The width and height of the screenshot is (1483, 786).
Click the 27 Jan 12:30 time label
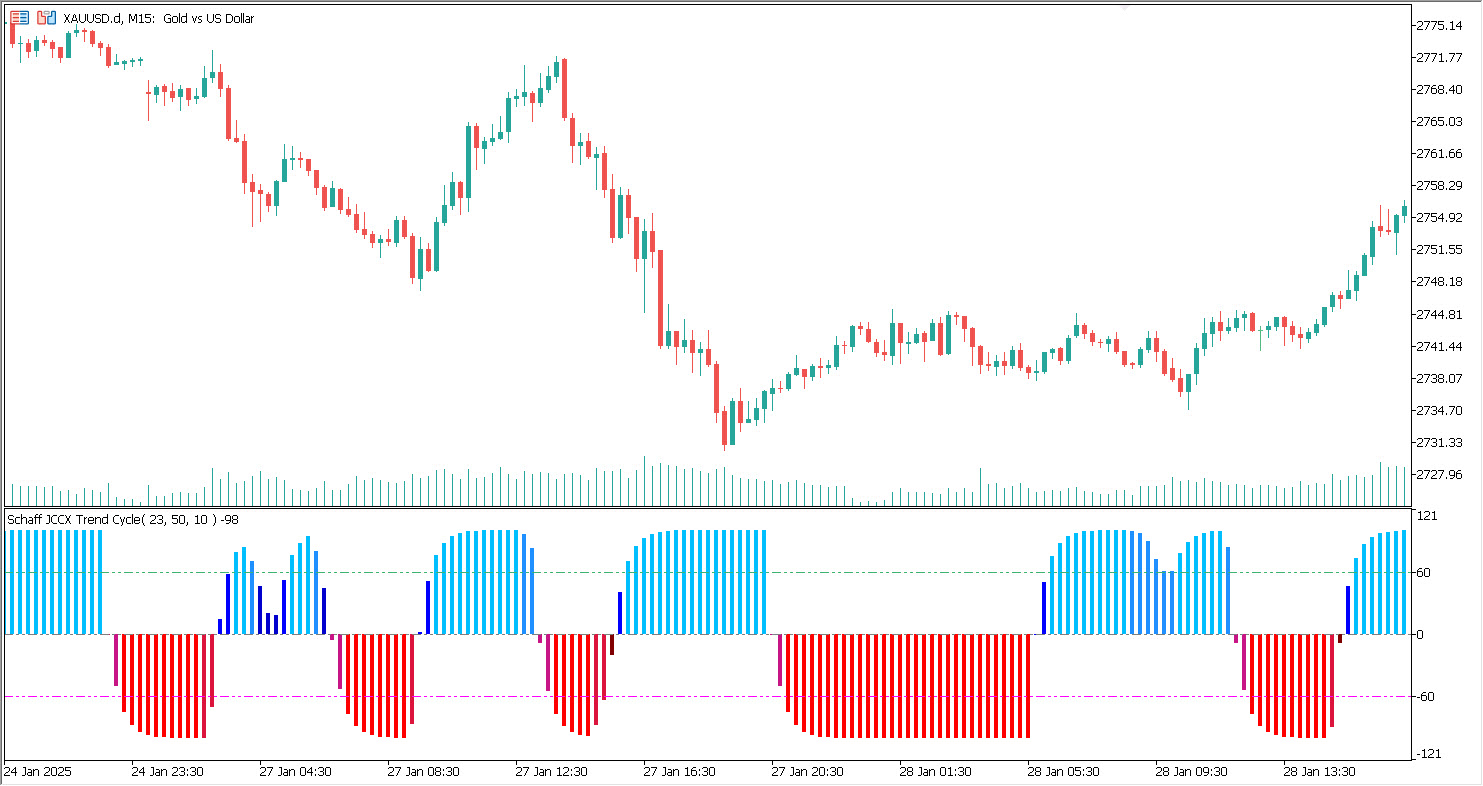click(552, 772)
